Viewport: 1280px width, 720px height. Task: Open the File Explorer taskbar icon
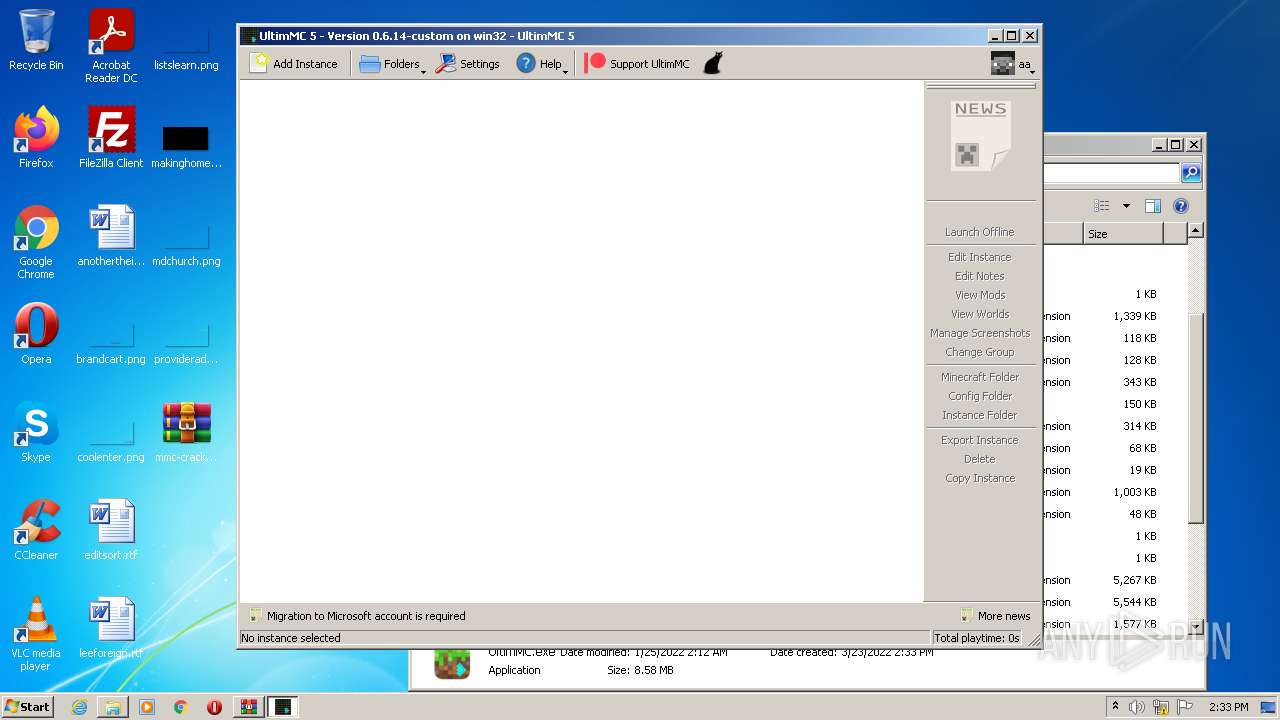[113, 707]
